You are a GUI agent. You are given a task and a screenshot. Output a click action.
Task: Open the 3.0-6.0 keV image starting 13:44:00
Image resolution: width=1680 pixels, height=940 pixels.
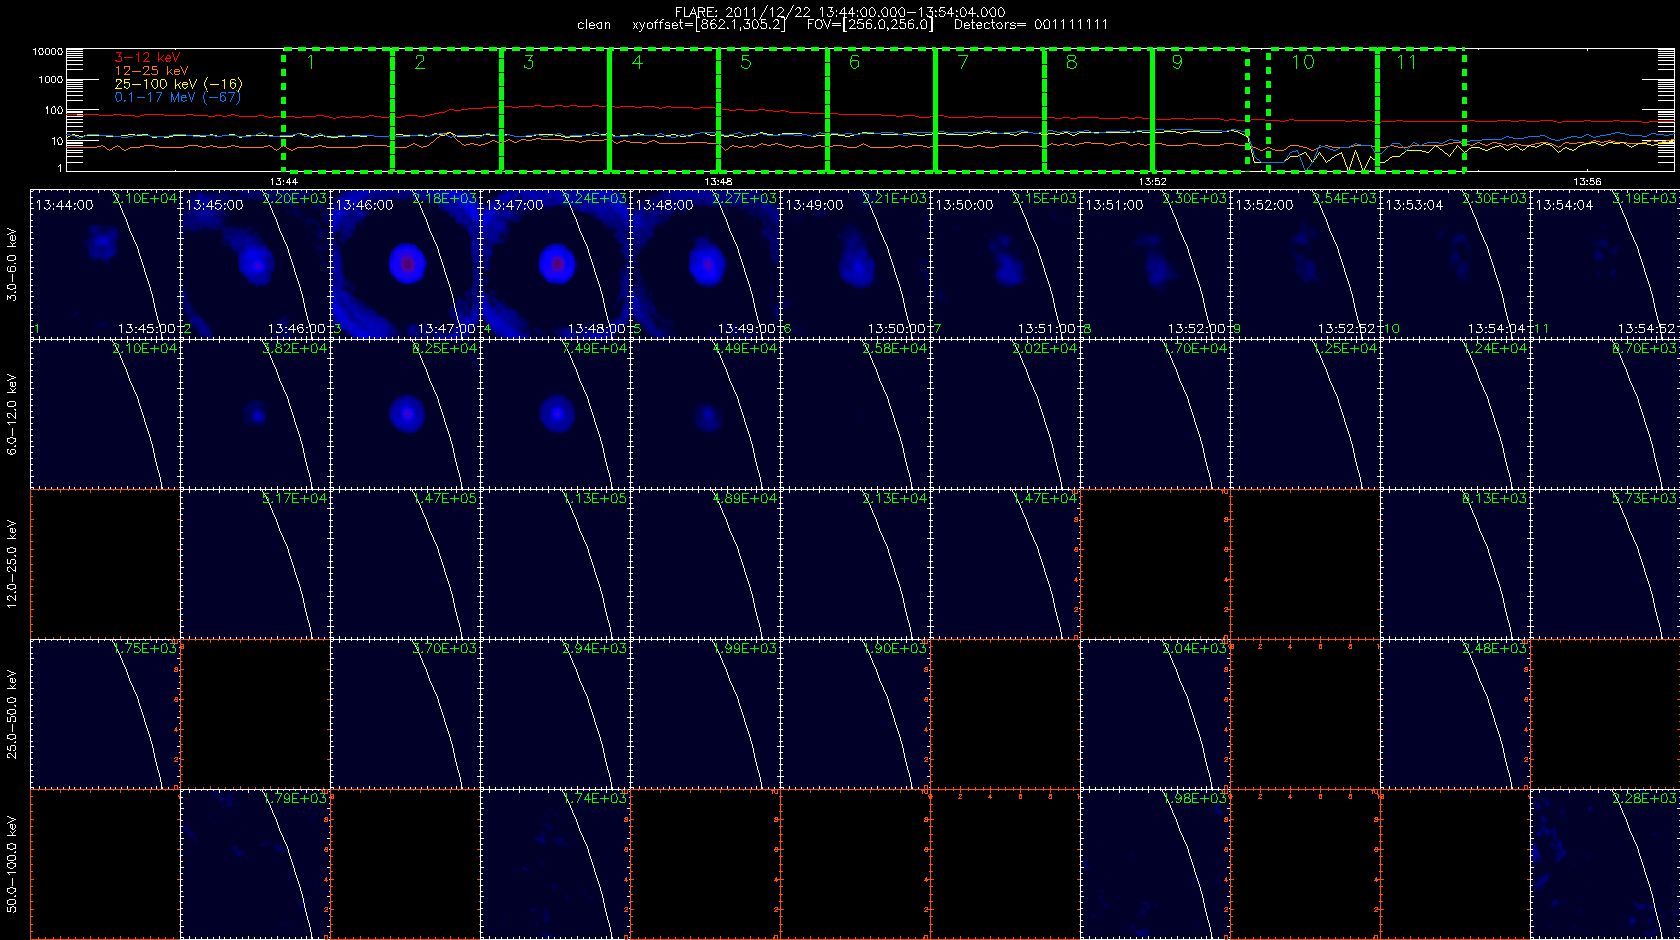[x=105, y=264]
